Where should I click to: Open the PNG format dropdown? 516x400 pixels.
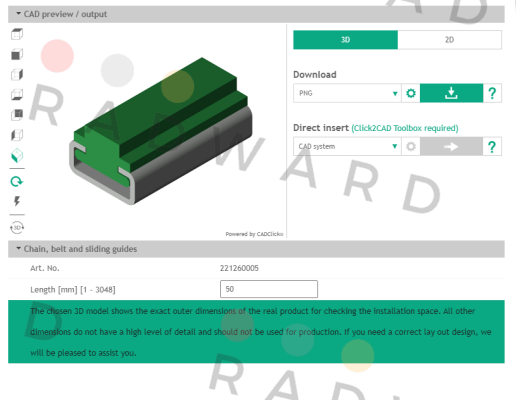click(x=347, y=93)
